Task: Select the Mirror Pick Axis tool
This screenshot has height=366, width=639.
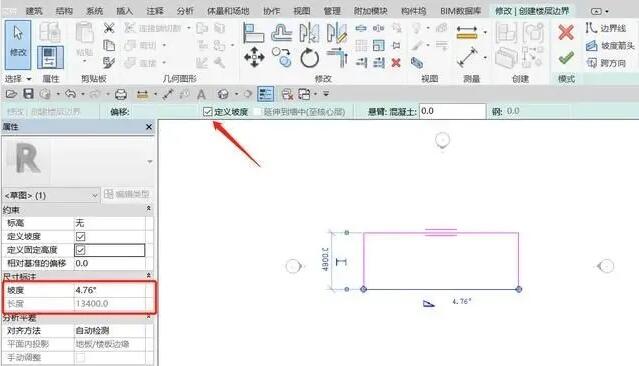Action: (309, 33)
